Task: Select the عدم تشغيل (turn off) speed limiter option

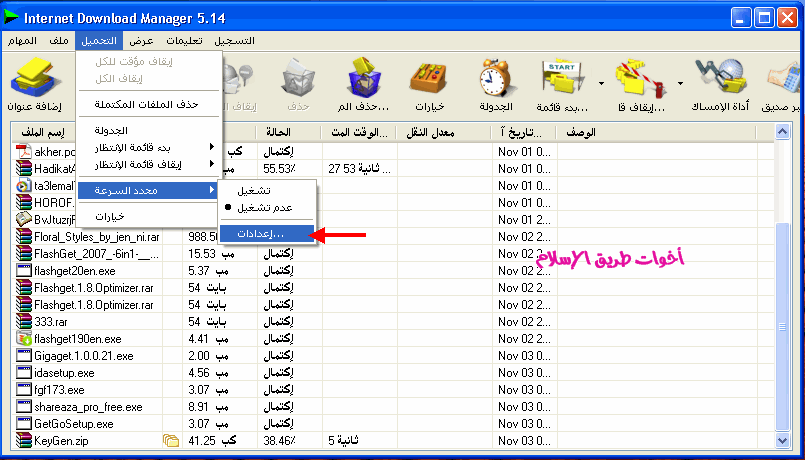Action: [266, 207]
